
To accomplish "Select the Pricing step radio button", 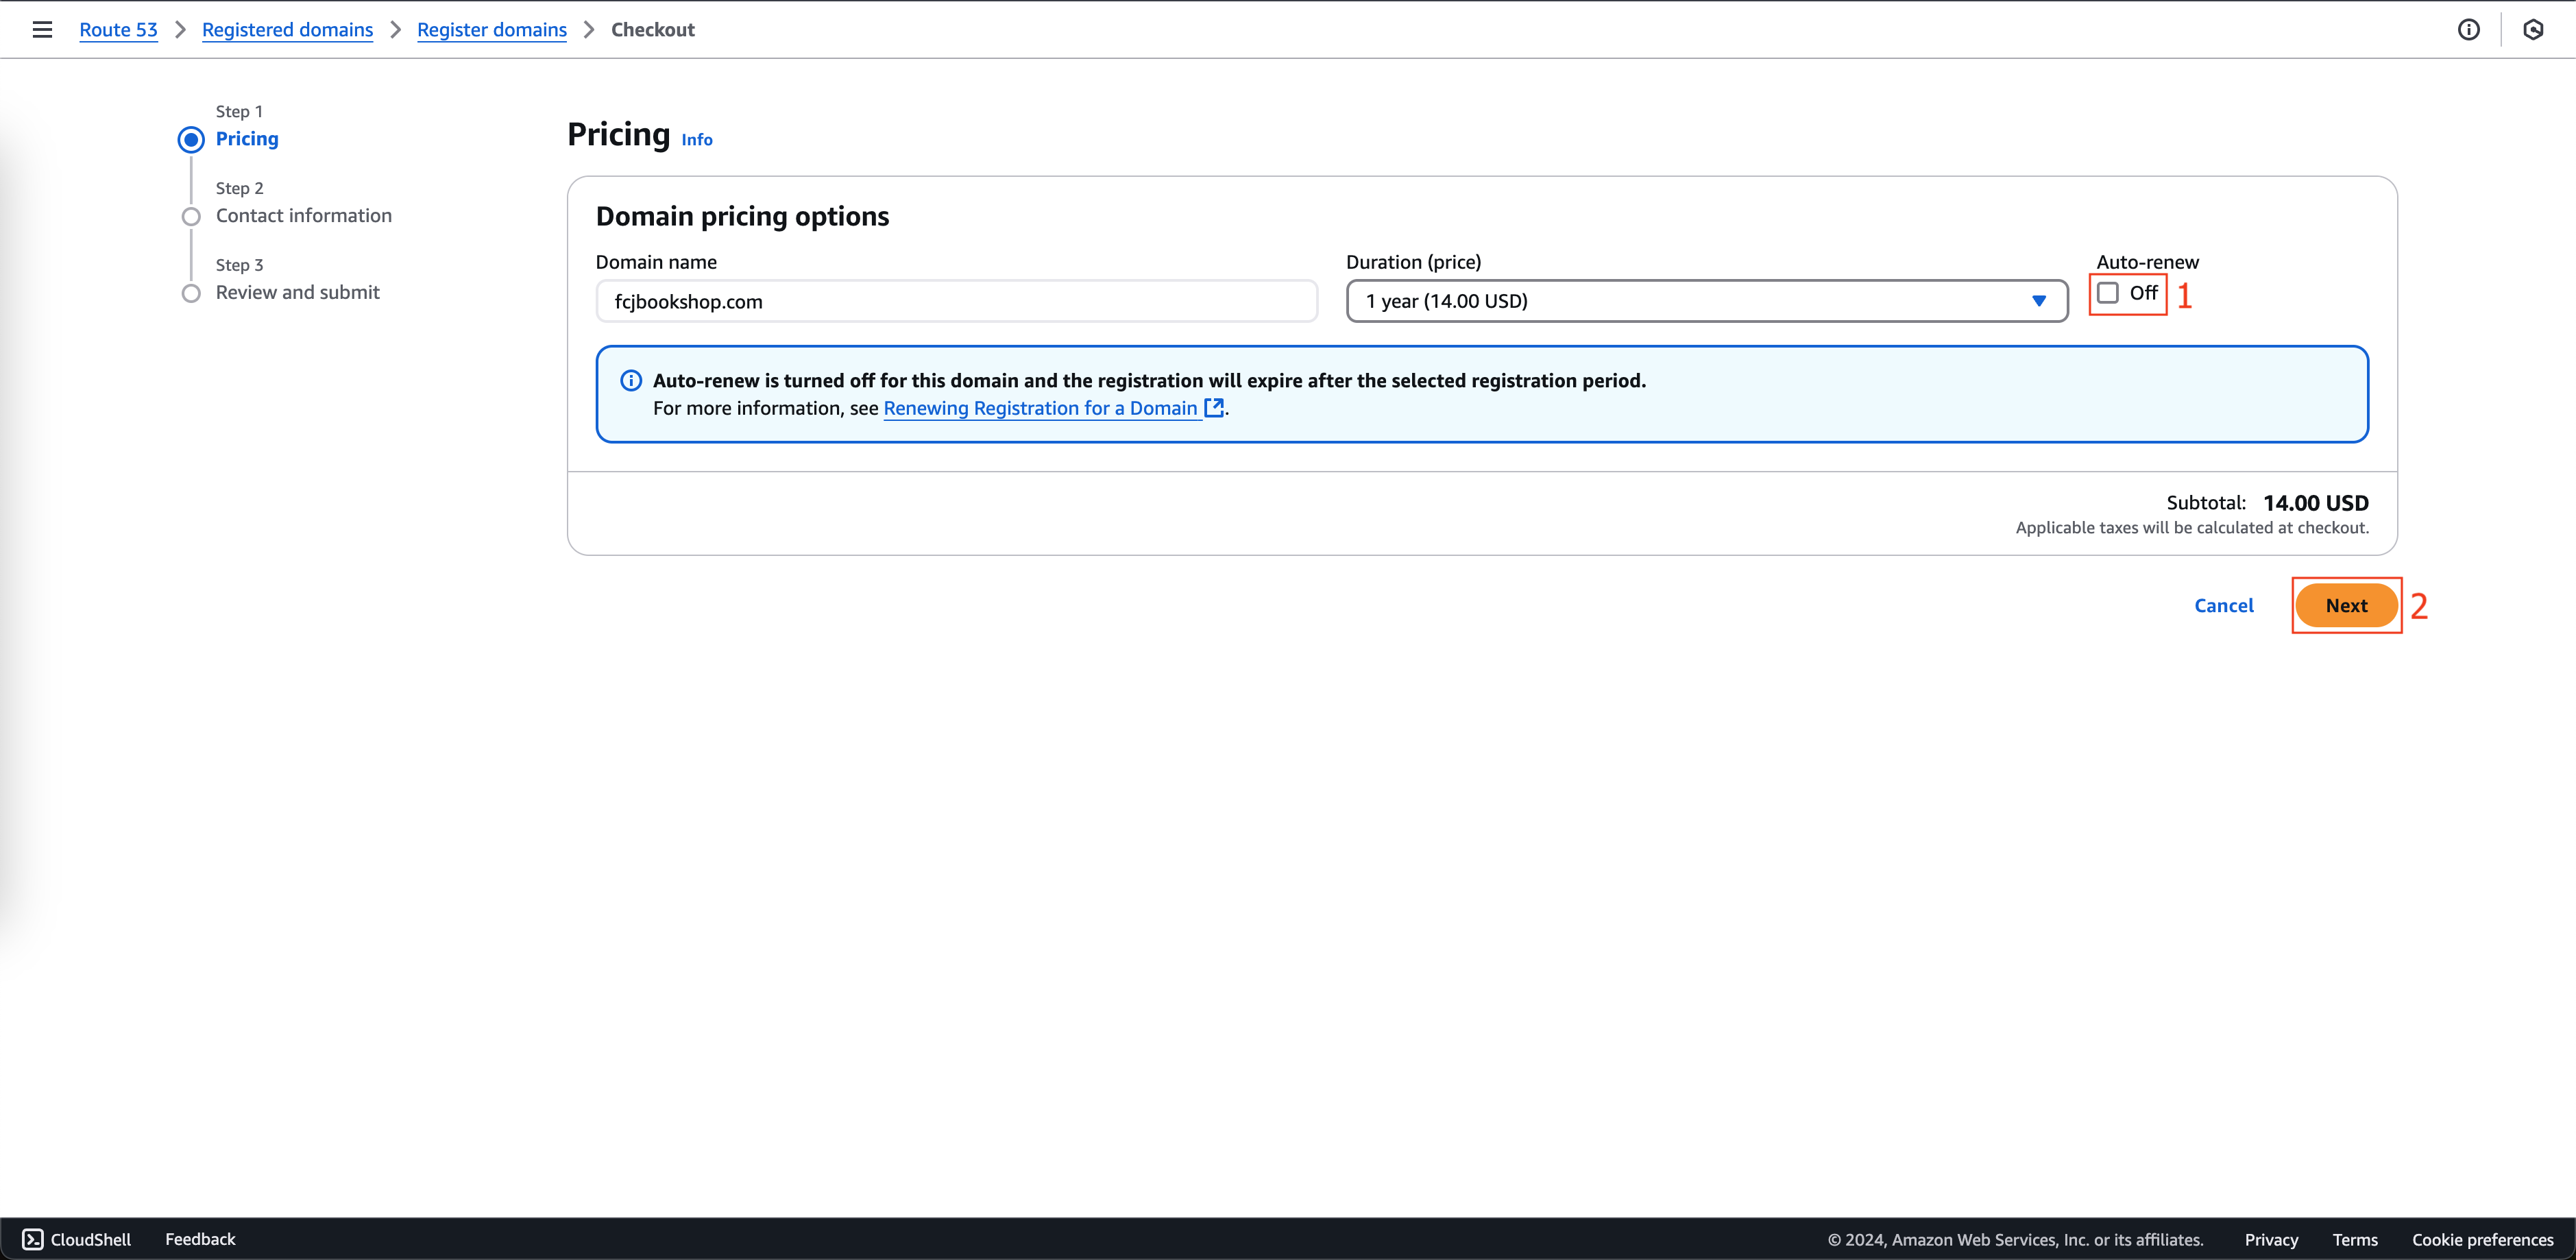I will point(192,138).
